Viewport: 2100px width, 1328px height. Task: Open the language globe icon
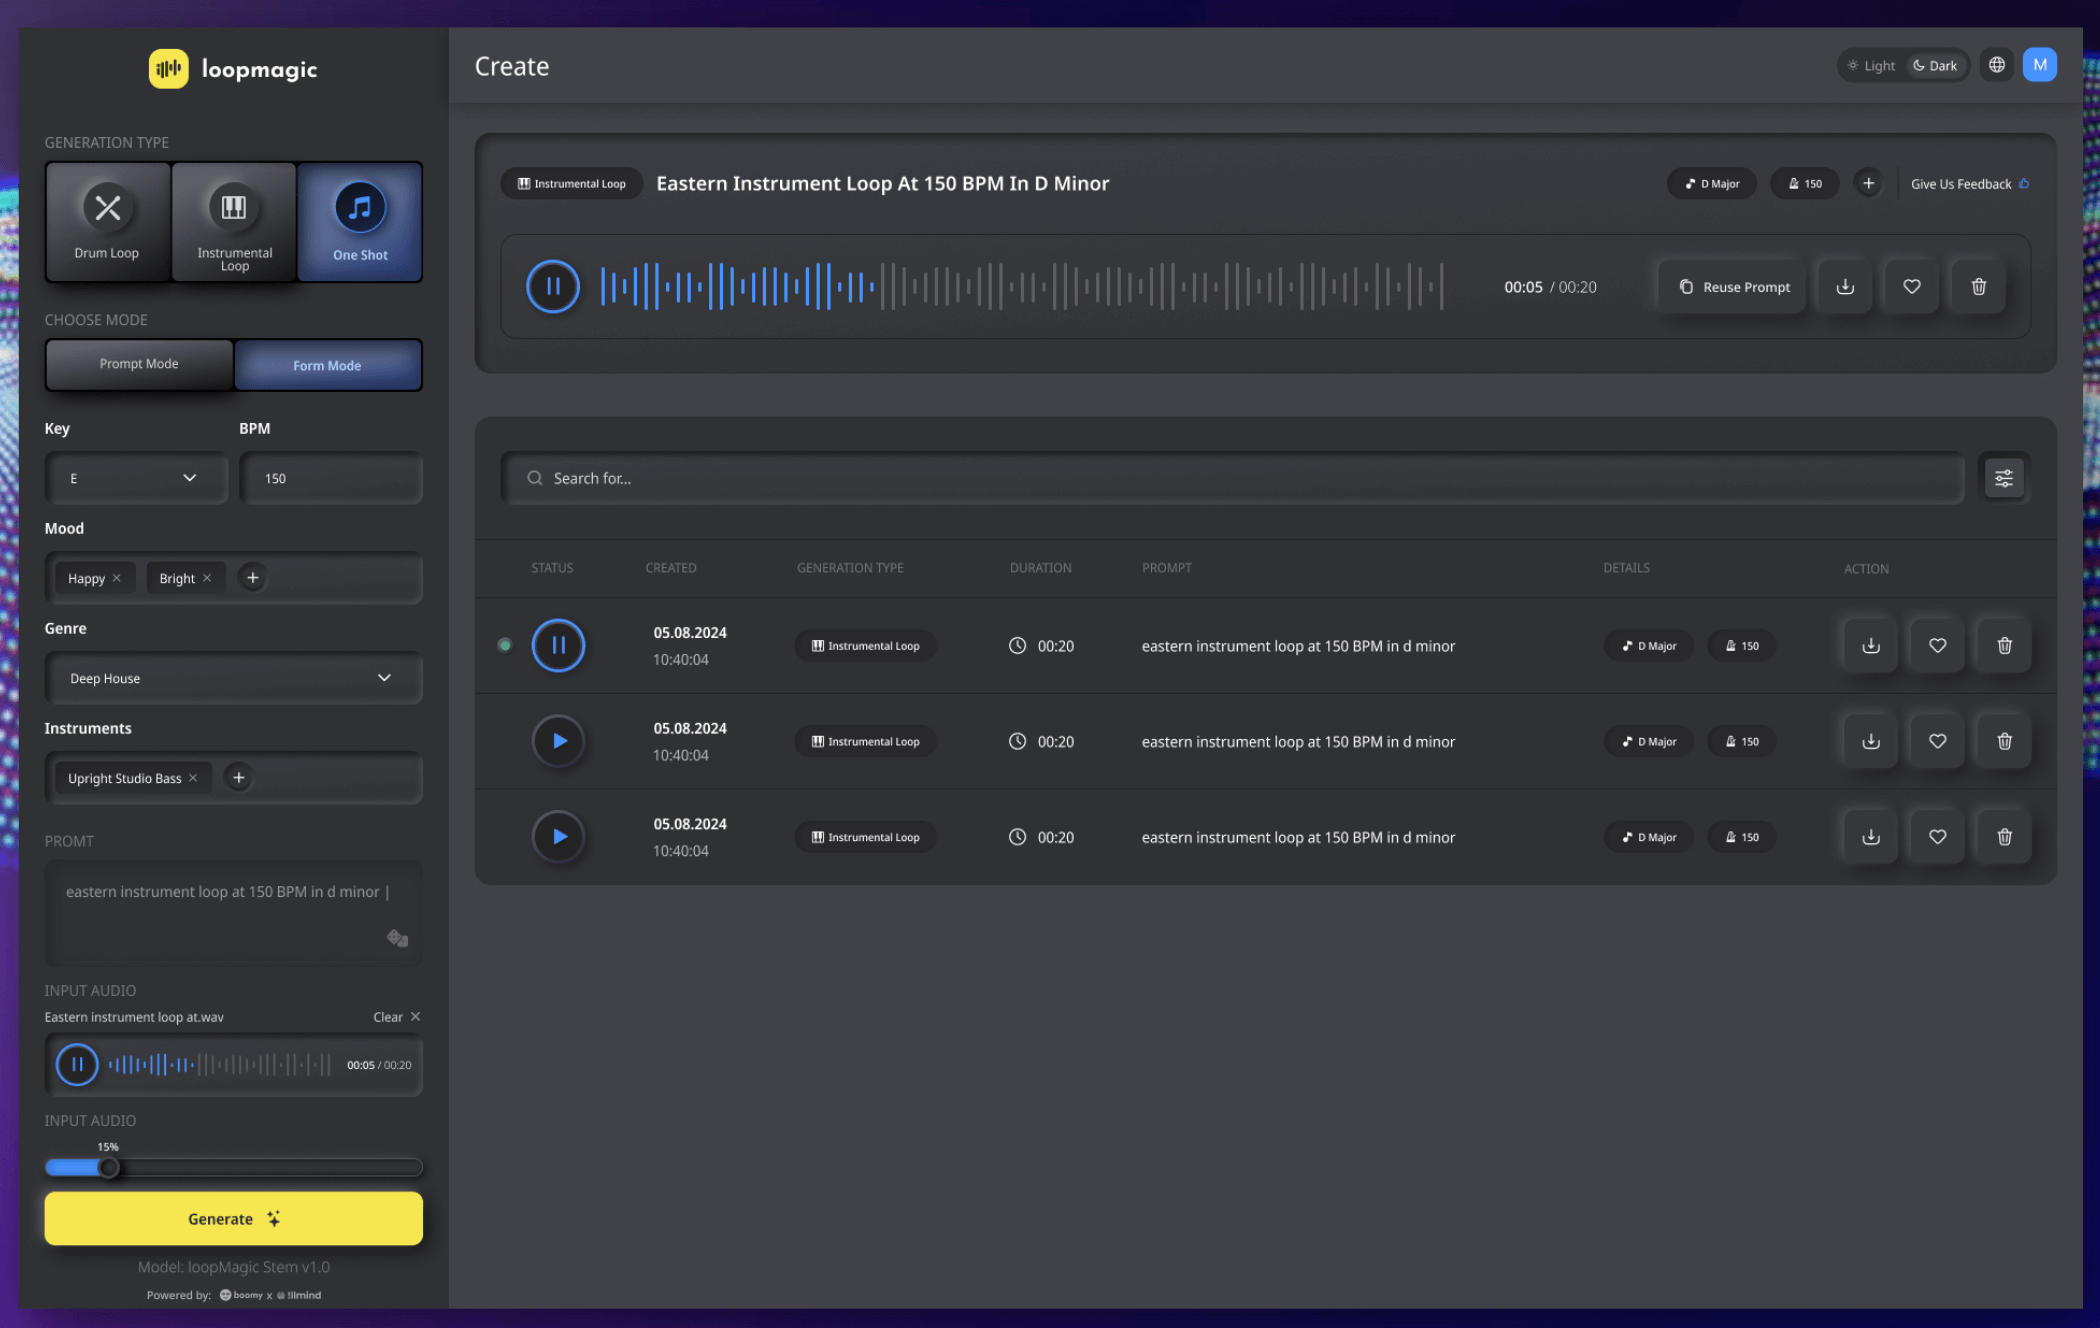click(1996, 65)
